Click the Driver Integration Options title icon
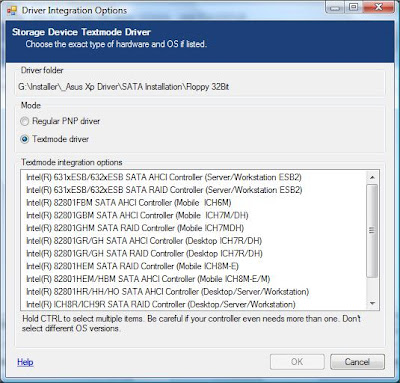 (x=12, y=10)
